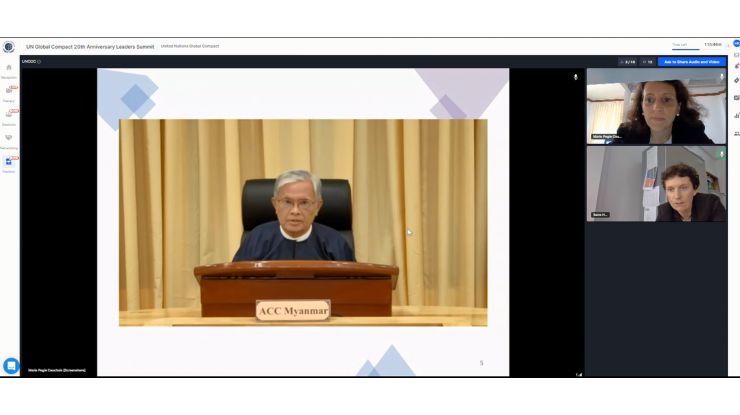Click the screenshare presenter name caption
The width and height of the screenshot is (740, 415).
57,370
